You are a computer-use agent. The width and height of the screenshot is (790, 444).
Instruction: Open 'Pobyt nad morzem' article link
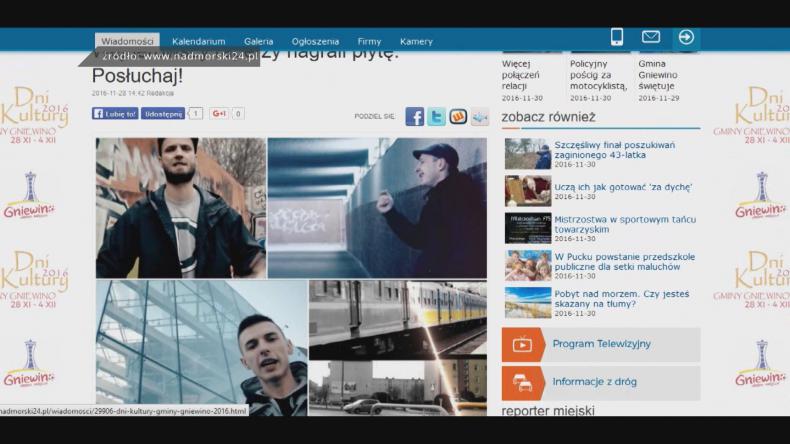point(622,299)
